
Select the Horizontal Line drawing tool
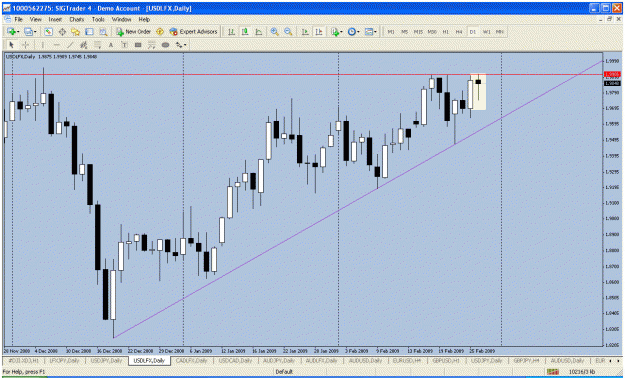click(x=56, y=45)
